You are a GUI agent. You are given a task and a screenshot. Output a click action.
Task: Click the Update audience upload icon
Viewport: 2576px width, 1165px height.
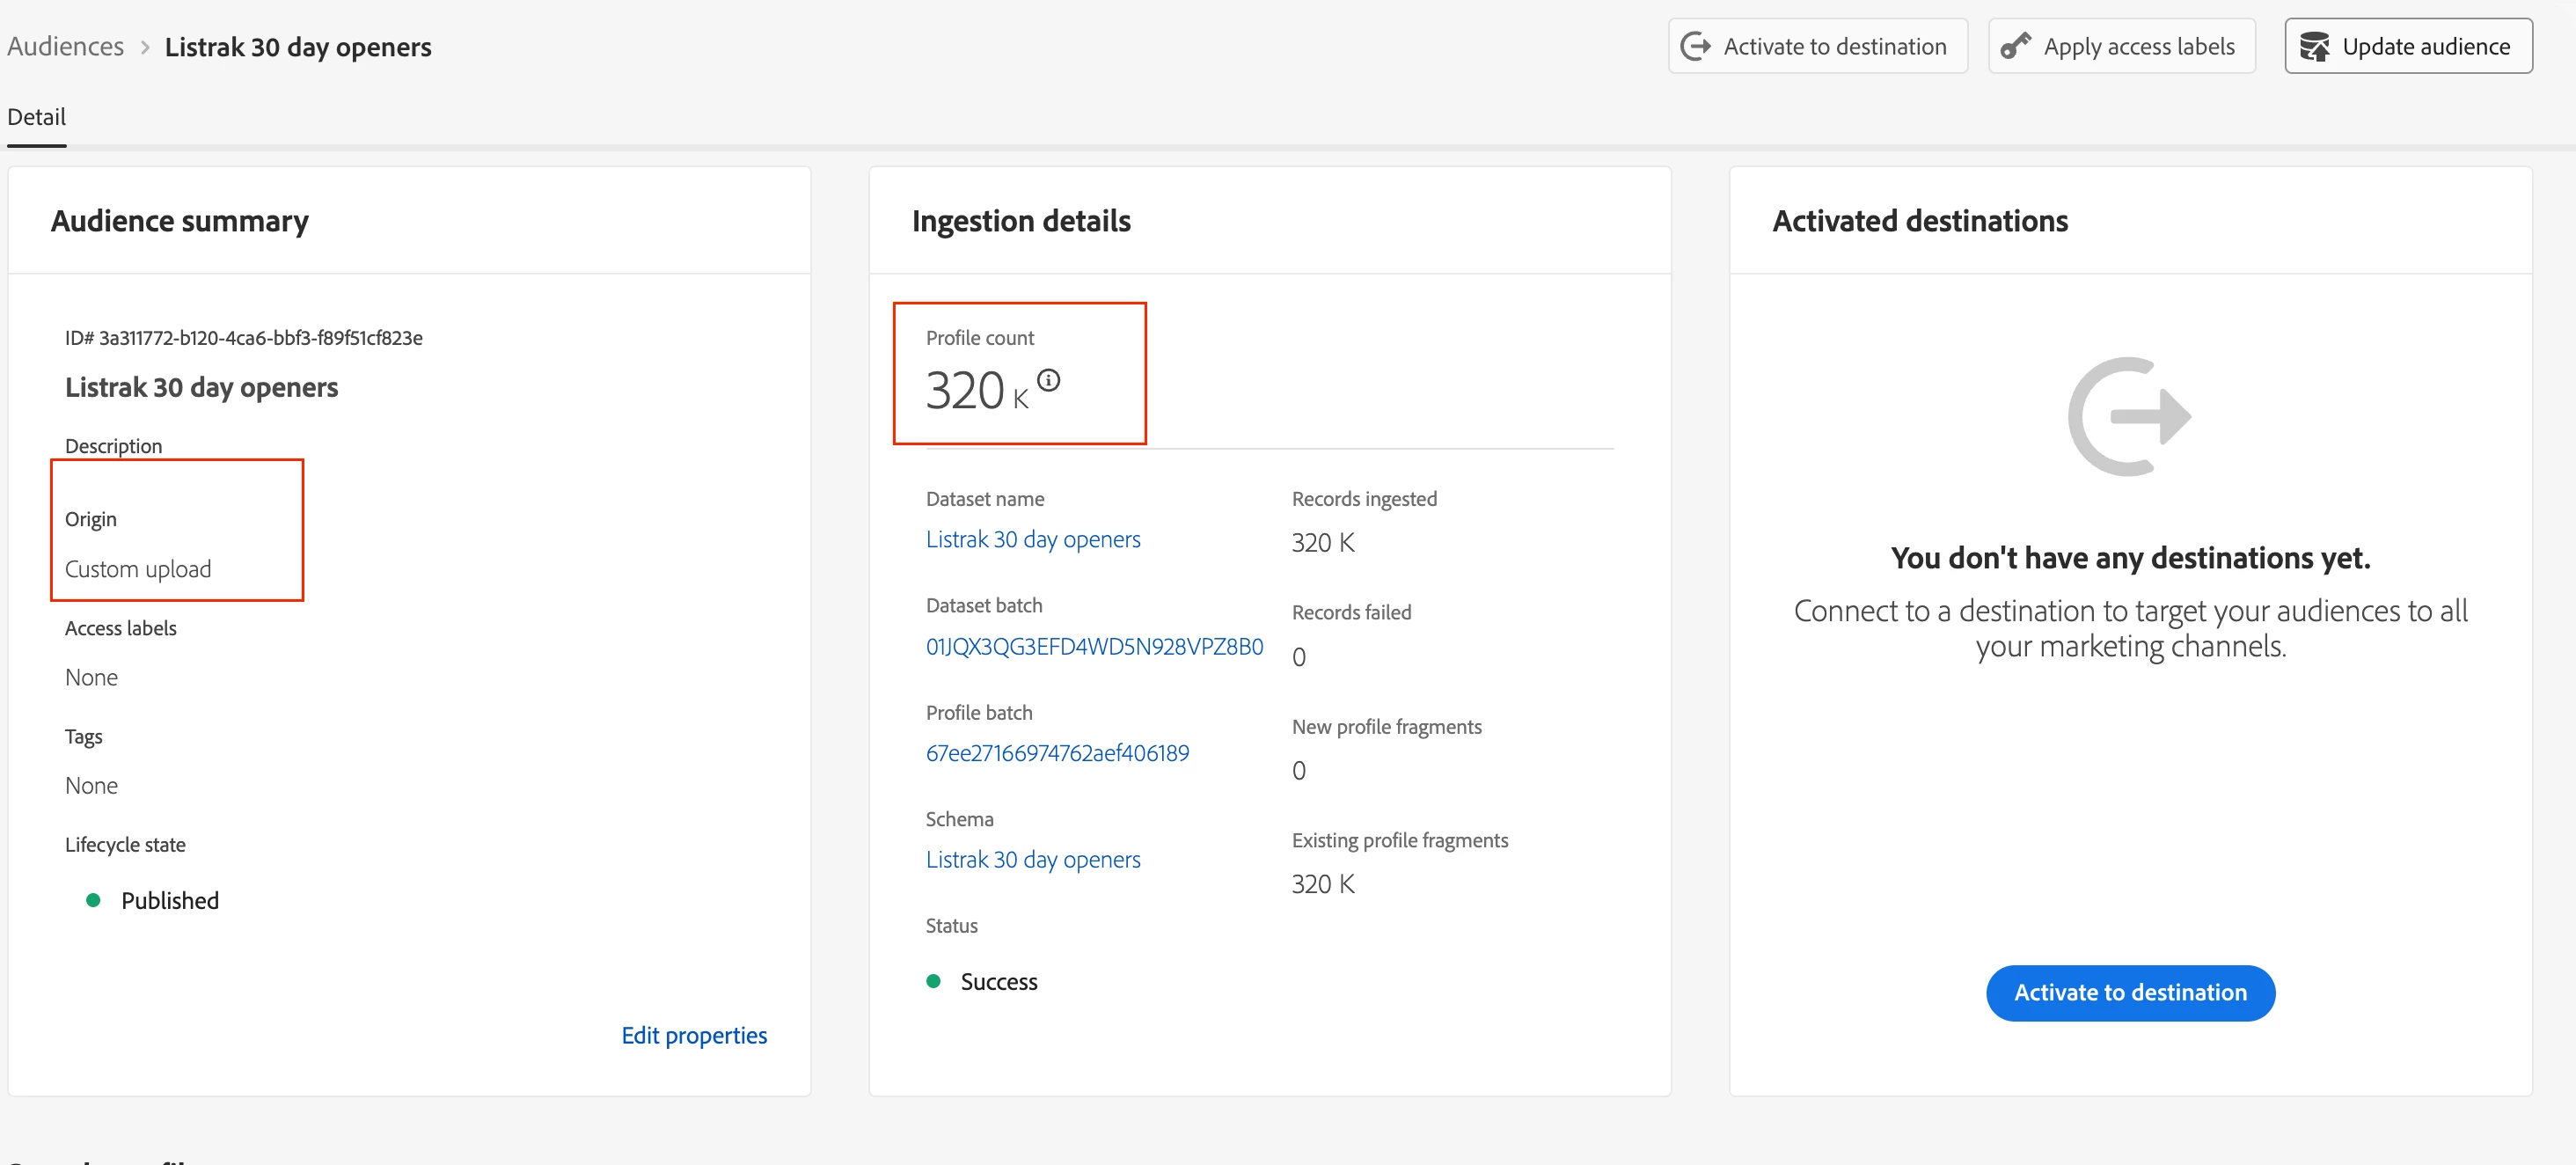pyautogui.click(x=2314, y=46)
